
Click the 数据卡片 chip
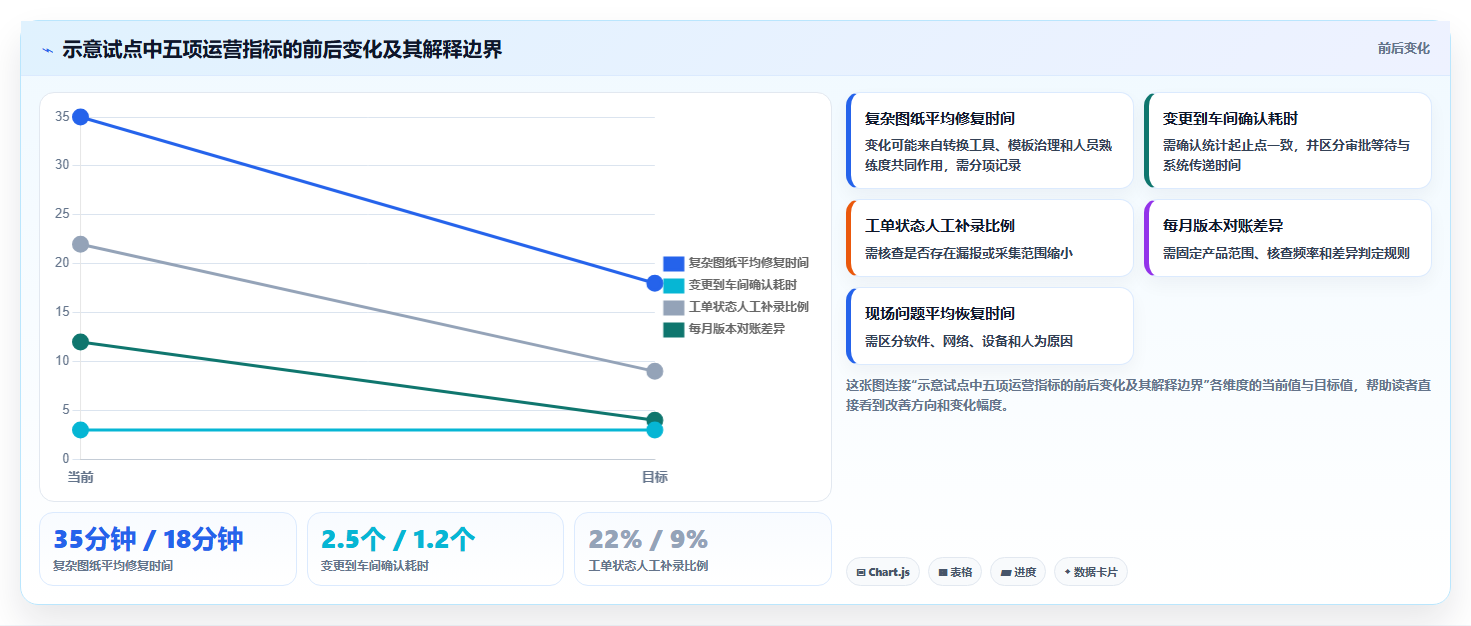tap(1091, 572)
